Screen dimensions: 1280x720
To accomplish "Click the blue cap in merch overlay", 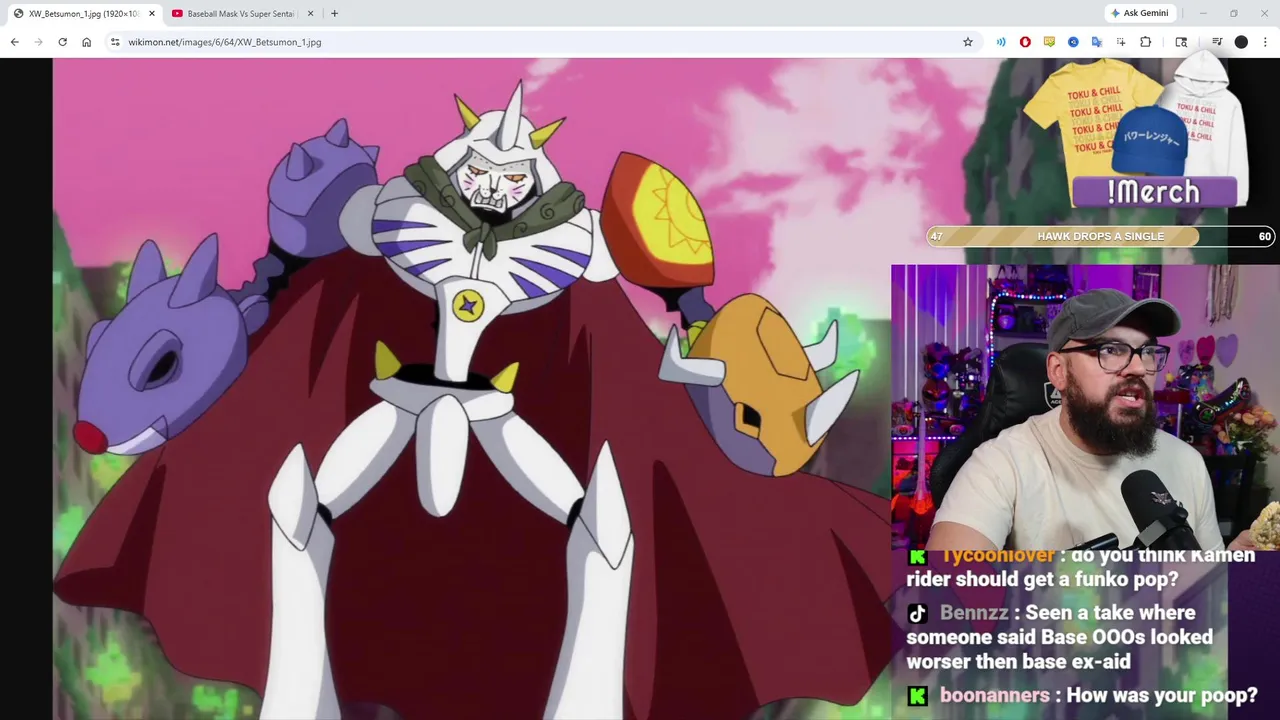I will (x=1150, y=140).
